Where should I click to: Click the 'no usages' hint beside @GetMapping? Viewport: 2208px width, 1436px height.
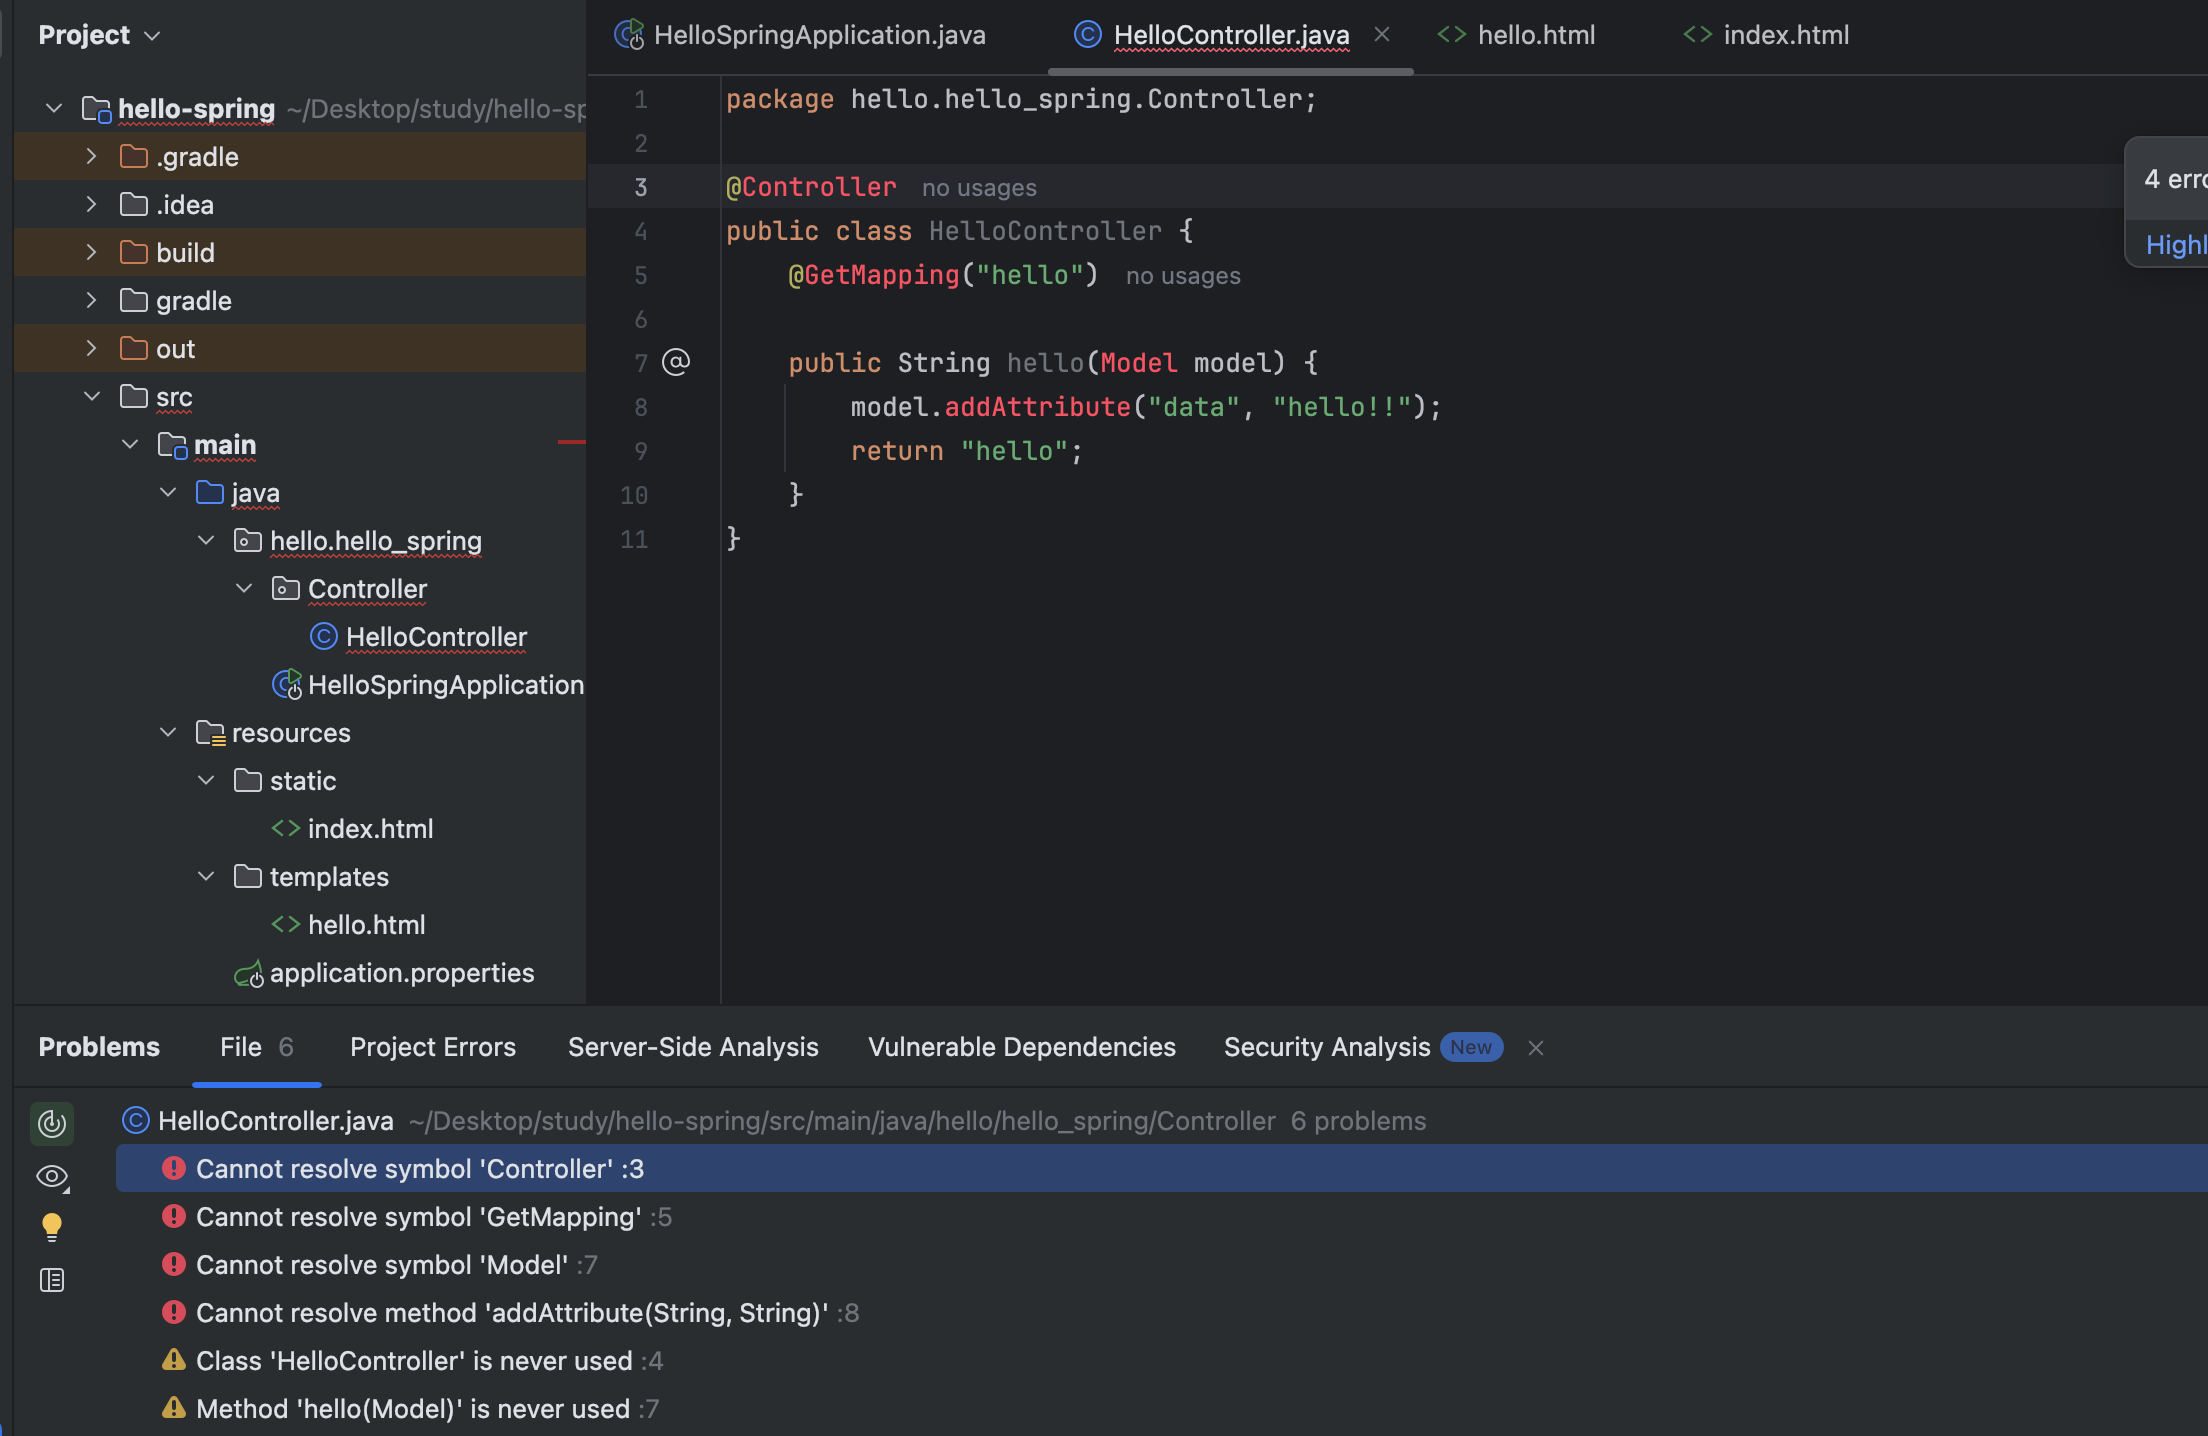point(1183,276)
